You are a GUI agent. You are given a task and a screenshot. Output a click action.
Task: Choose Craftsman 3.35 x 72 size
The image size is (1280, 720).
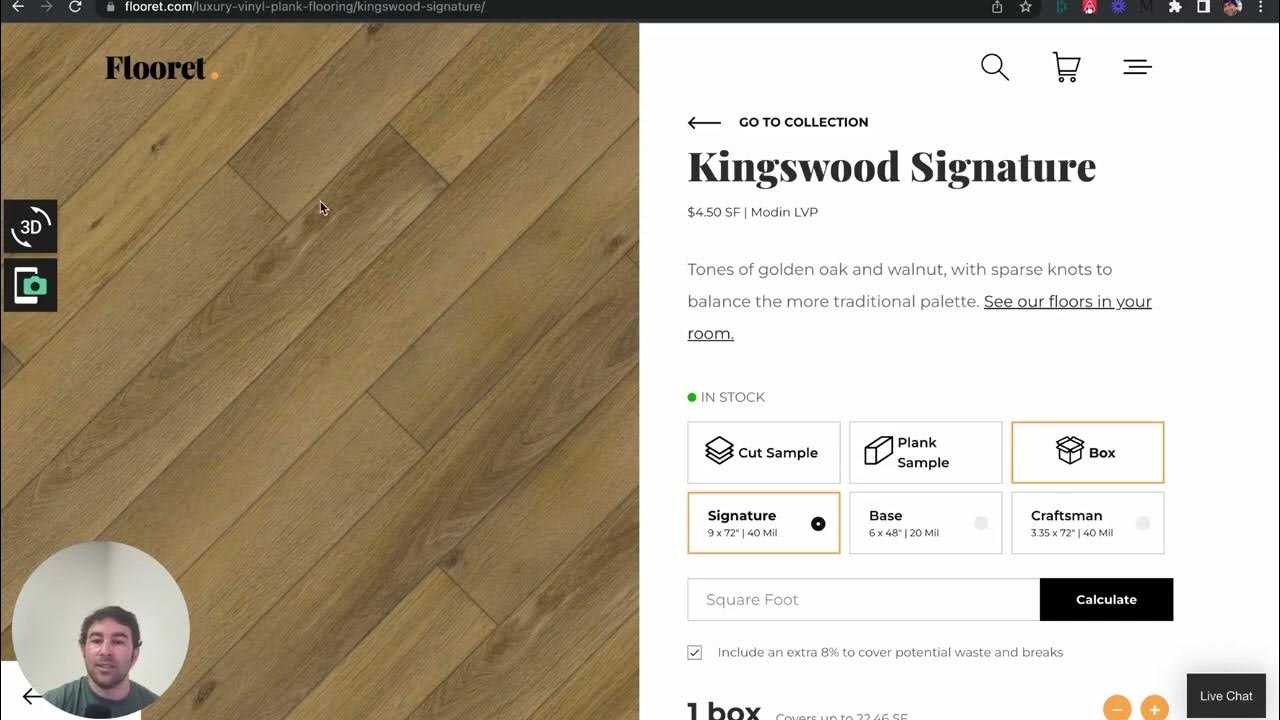(1088, 523)
